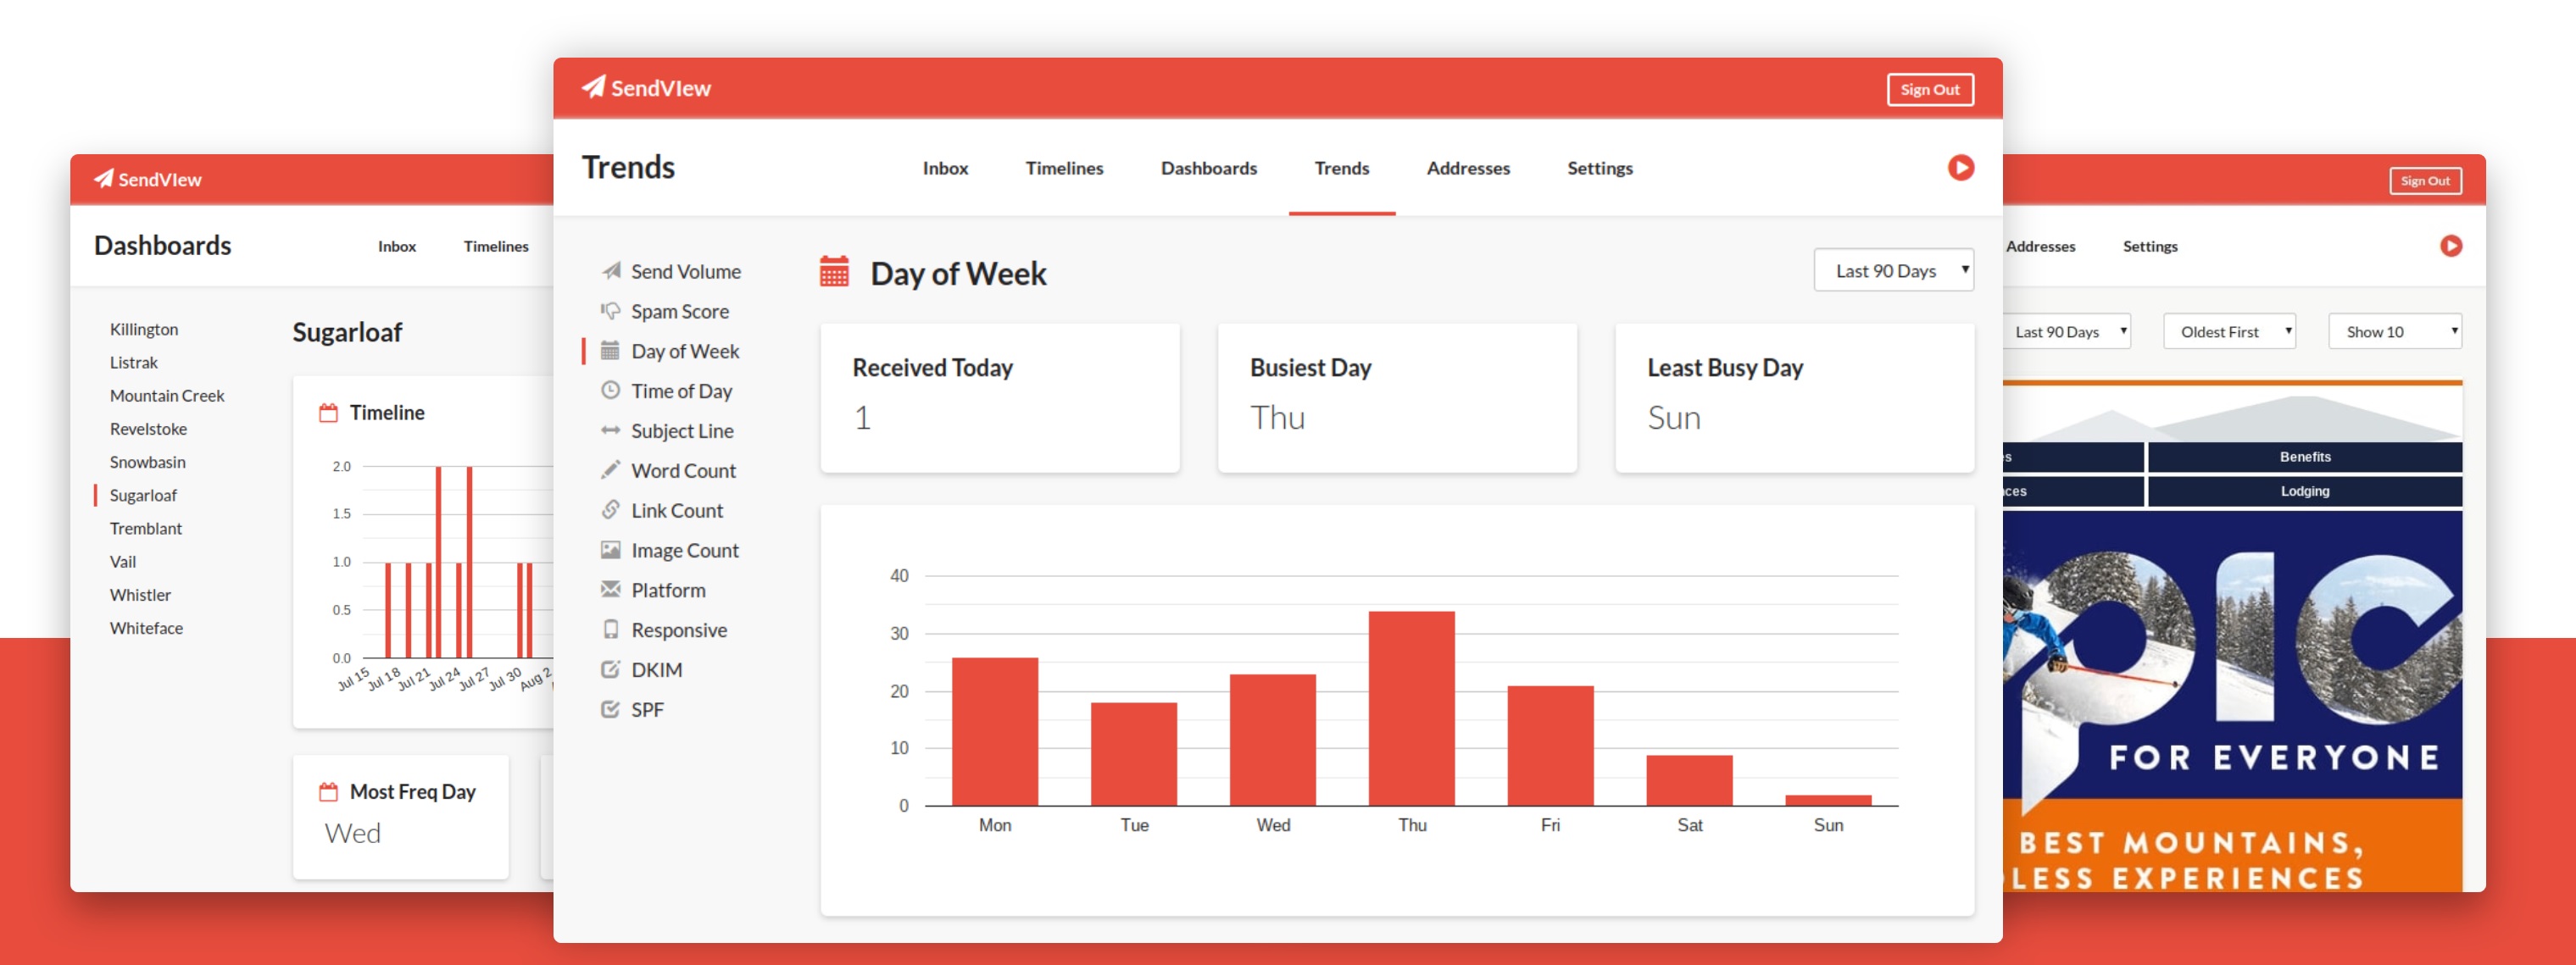Select Subject Line in the trends sidebar
This screenshot has height=965, width=2576.
pos(682,431)
